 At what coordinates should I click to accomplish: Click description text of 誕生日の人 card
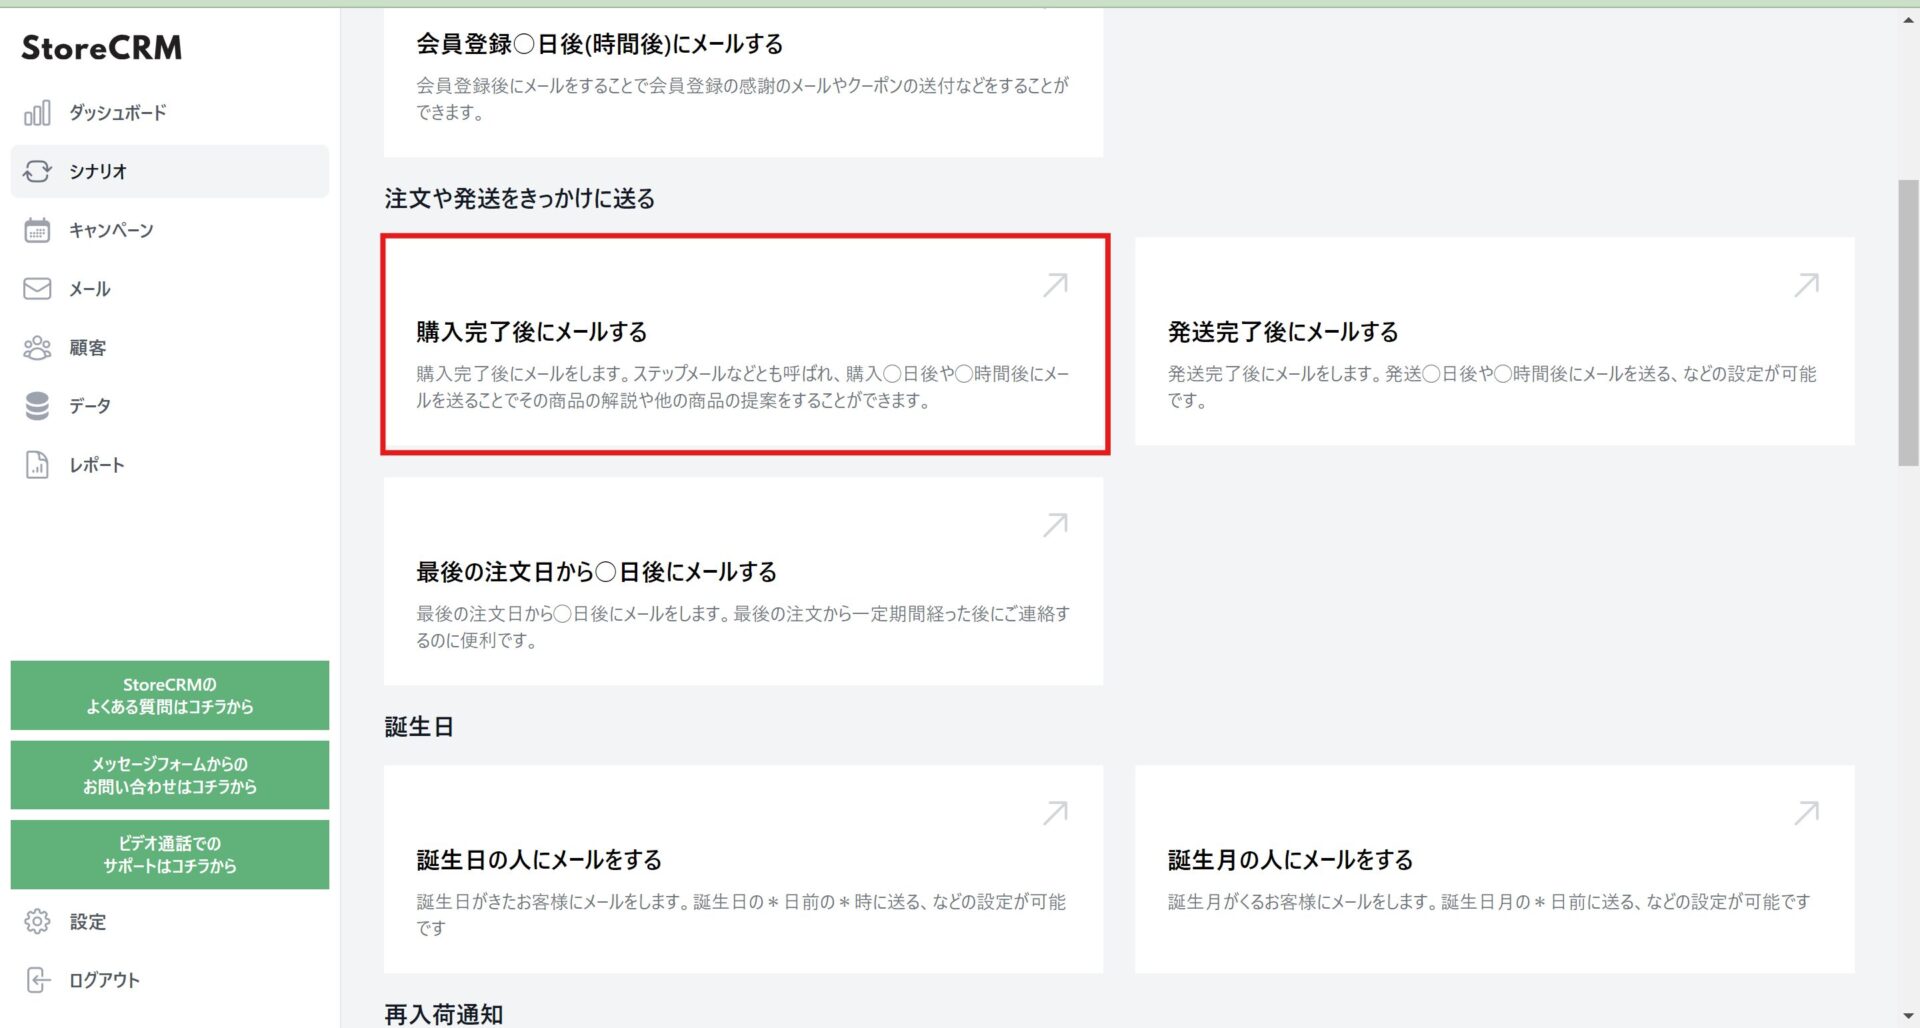coord(741,915)
